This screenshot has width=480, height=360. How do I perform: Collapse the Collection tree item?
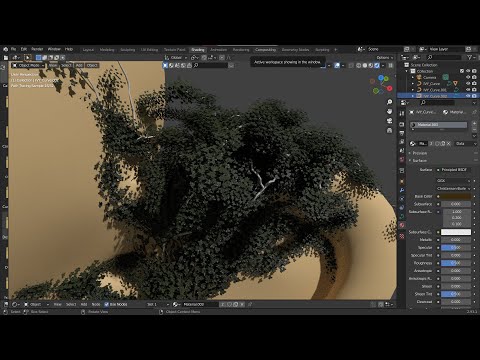click(x=407, y=71)
